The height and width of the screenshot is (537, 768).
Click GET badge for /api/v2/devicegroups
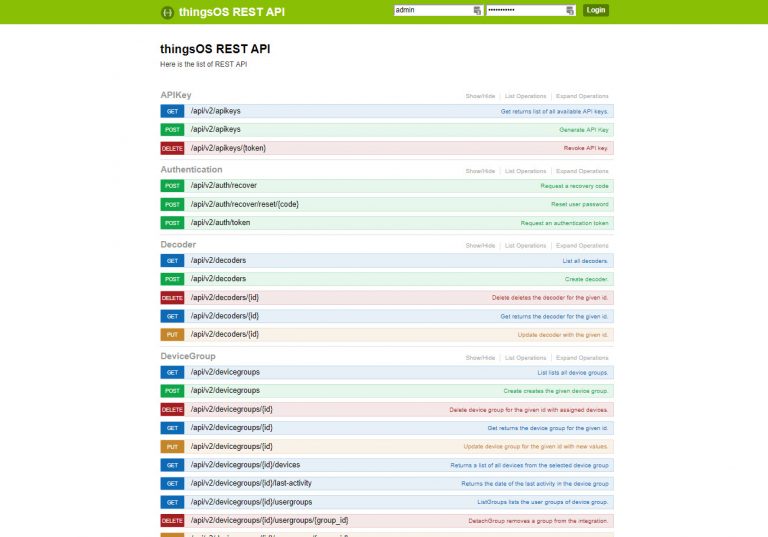pos(172,372)
